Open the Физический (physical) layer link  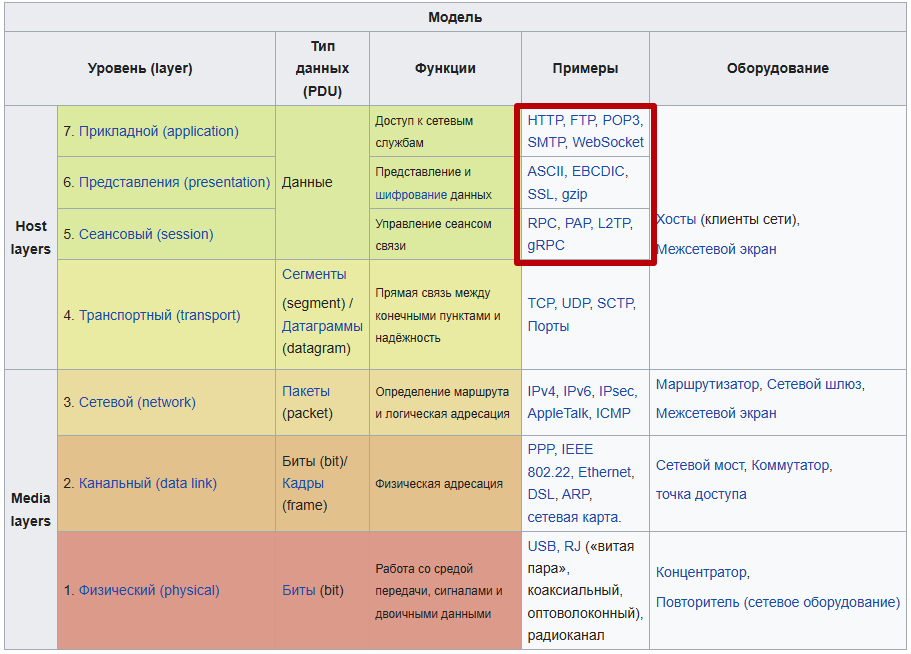click(x=149, y=590)
